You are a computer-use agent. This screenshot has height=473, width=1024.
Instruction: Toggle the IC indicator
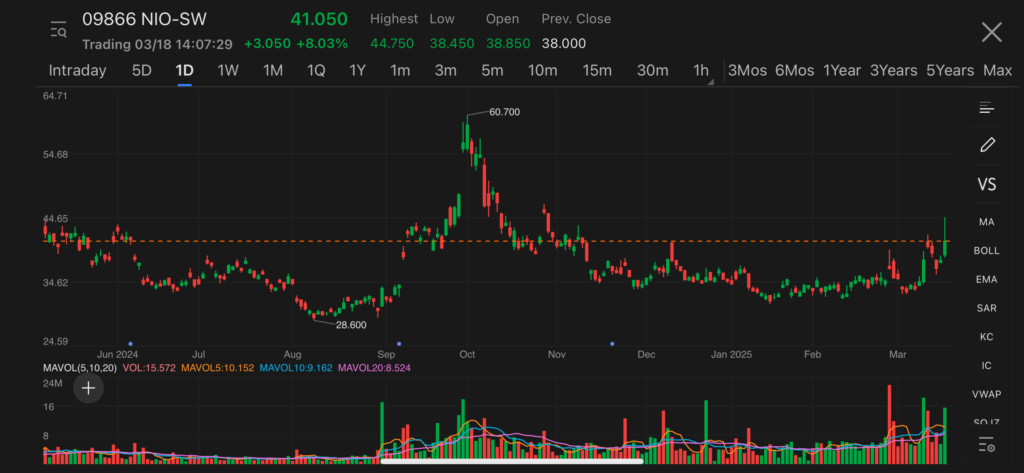click(x=986, y=366)
